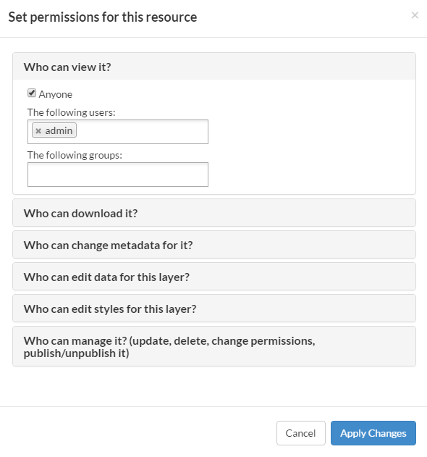Click Apply Changes button
The image size is (427, 457).
pyautogui.click(x=373, y=433)
